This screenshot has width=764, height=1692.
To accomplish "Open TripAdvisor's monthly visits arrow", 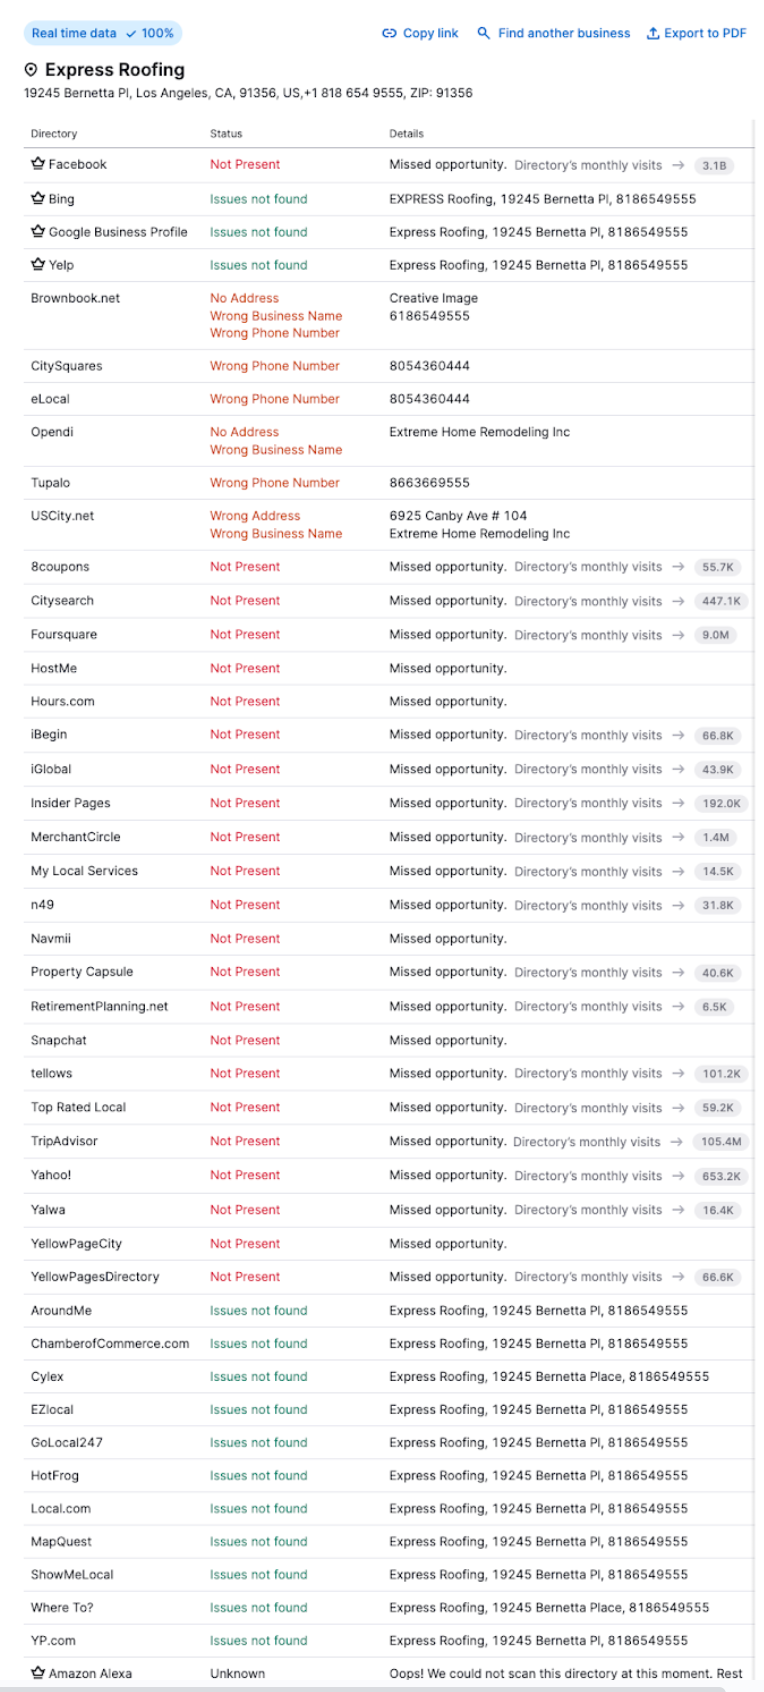I will tap(679, 1141).
